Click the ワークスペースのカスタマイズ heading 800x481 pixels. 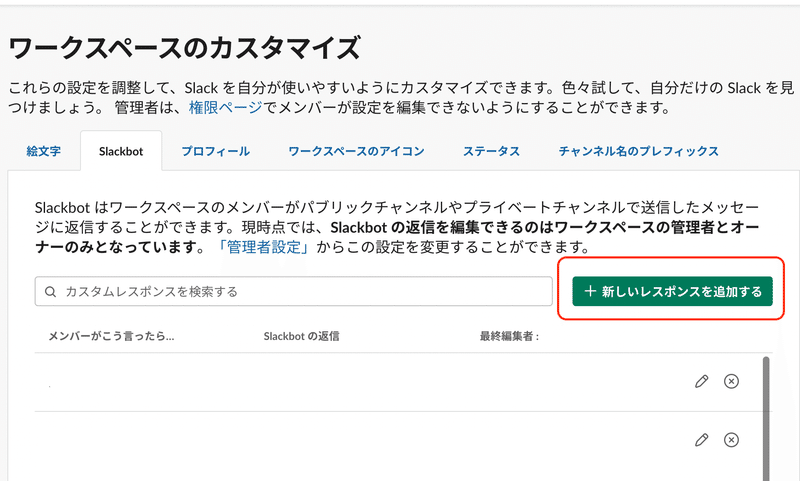point(185,48)
